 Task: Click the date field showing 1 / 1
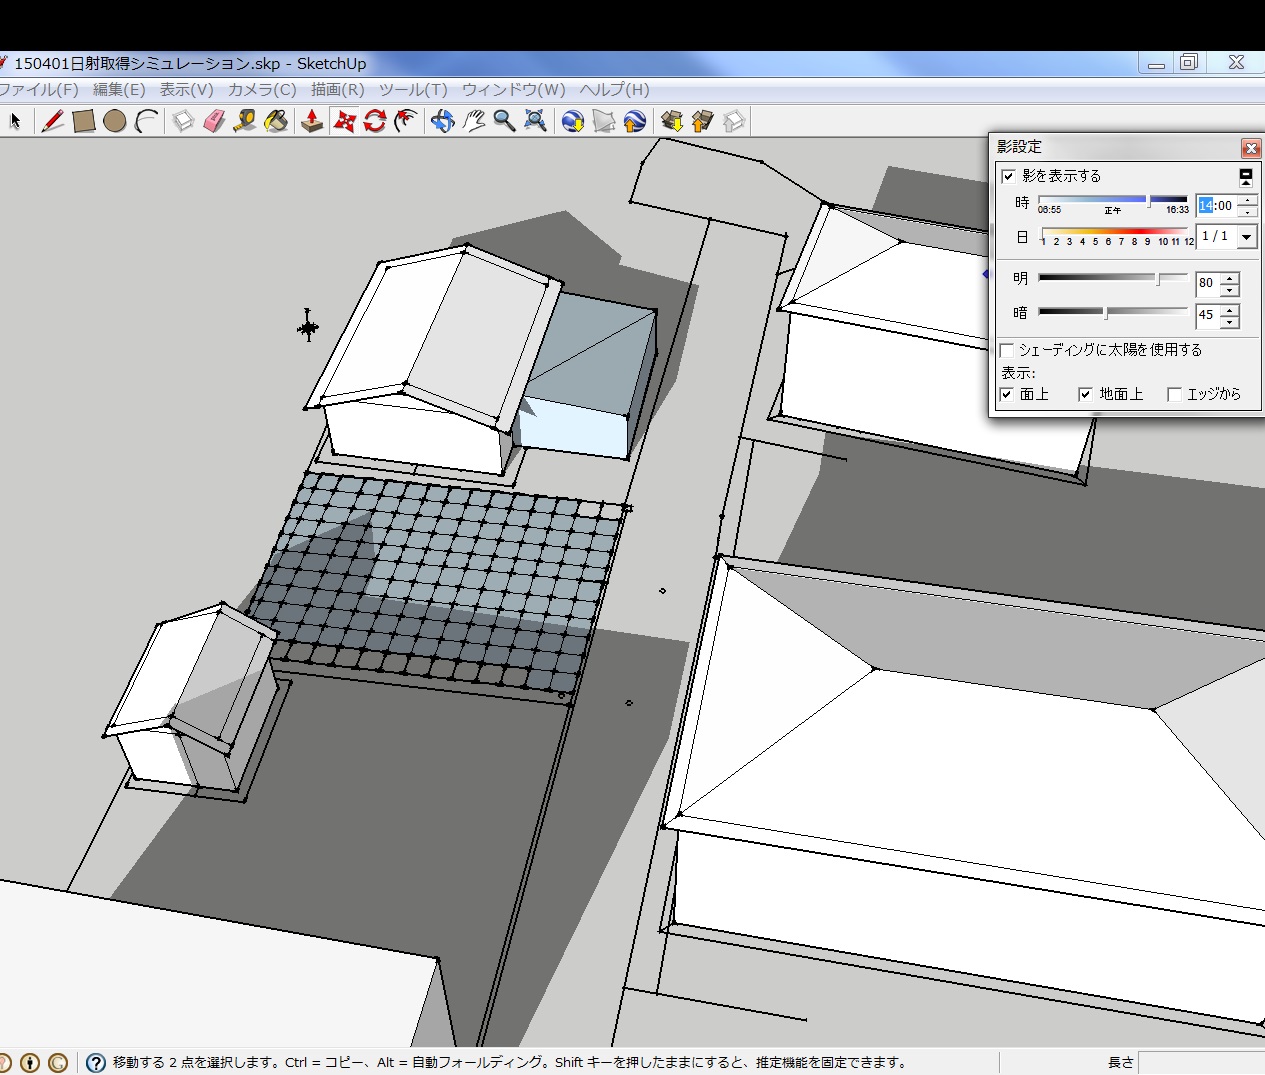(1216, 237)
